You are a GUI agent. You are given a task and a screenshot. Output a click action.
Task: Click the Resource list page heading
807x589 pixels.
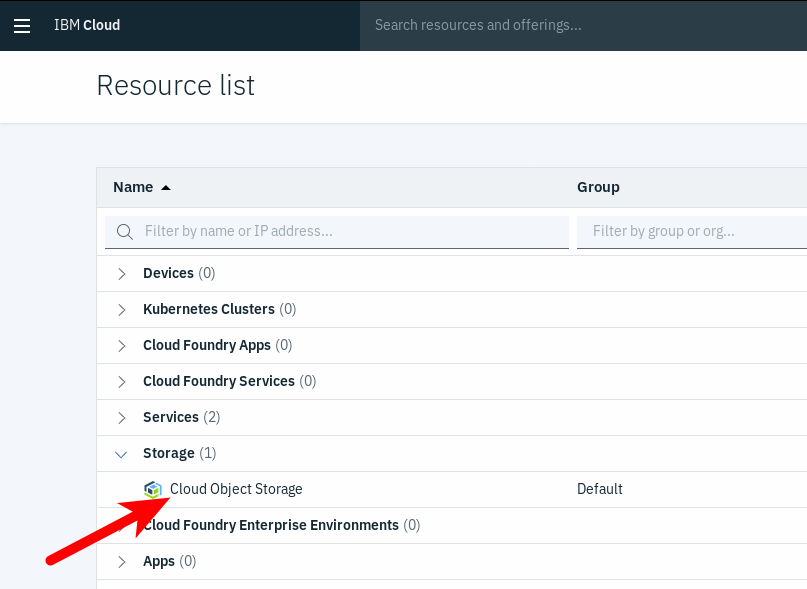(x=176, y=85)
